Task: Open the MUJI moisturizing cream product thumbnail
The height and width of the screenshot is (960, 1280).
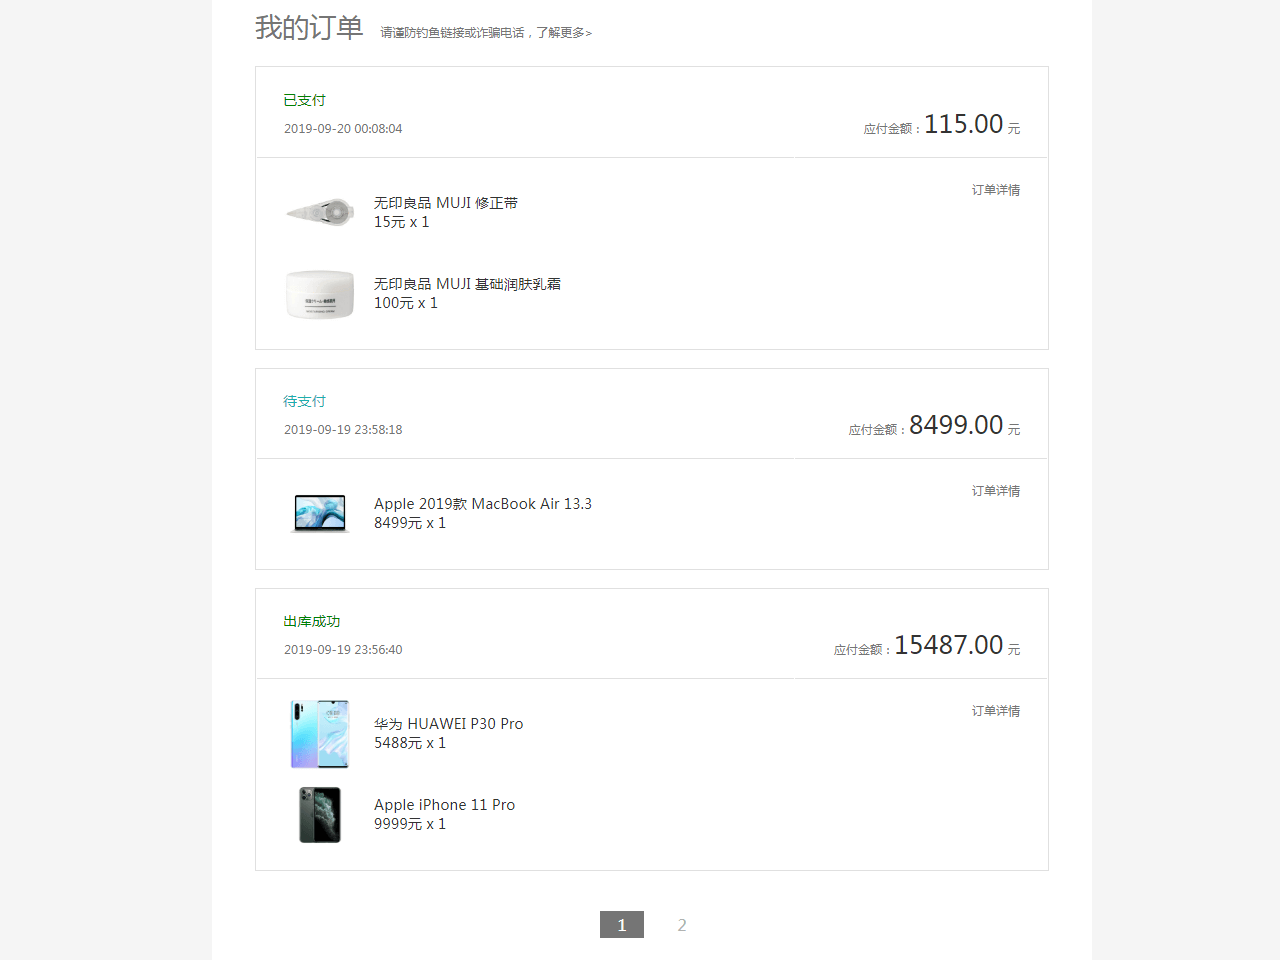Action: [319, 294]
